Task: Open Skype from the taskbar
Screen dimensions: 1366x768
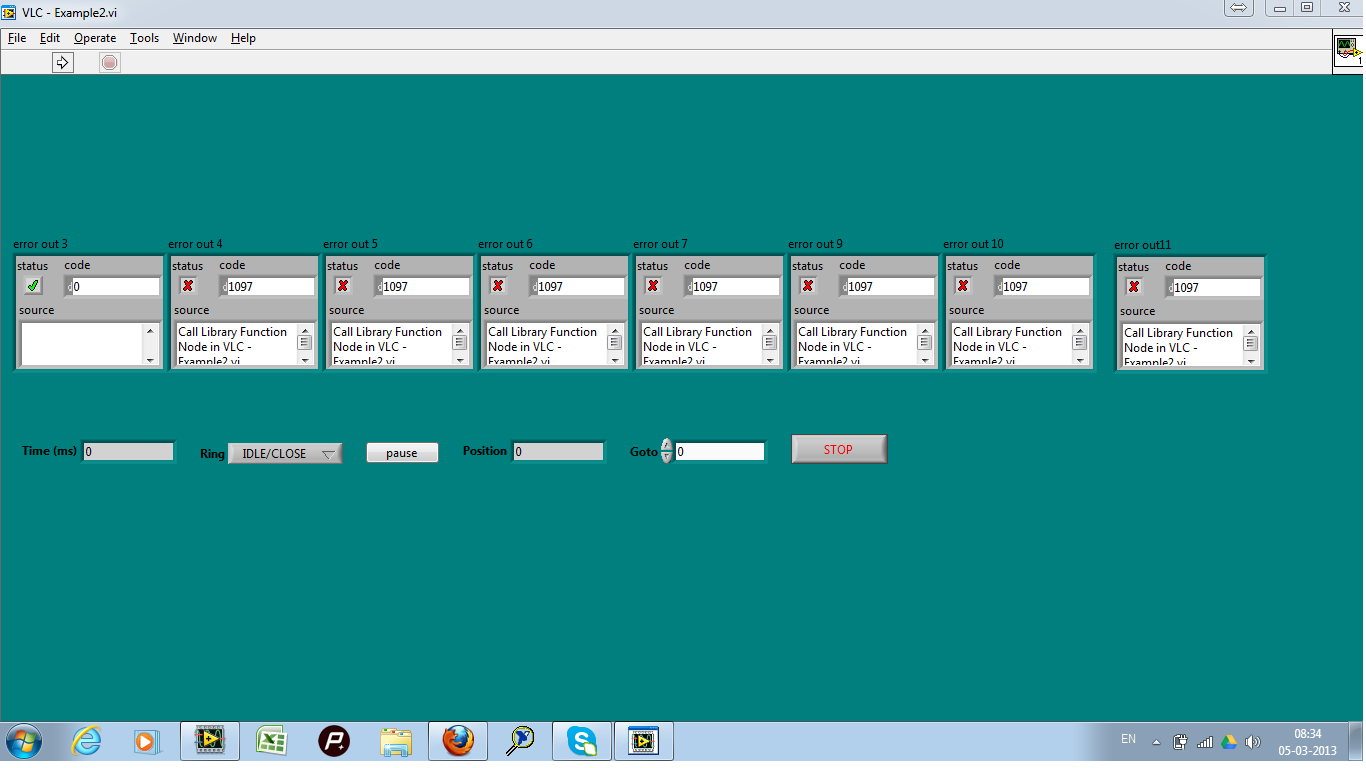Action: pos(582,741)
